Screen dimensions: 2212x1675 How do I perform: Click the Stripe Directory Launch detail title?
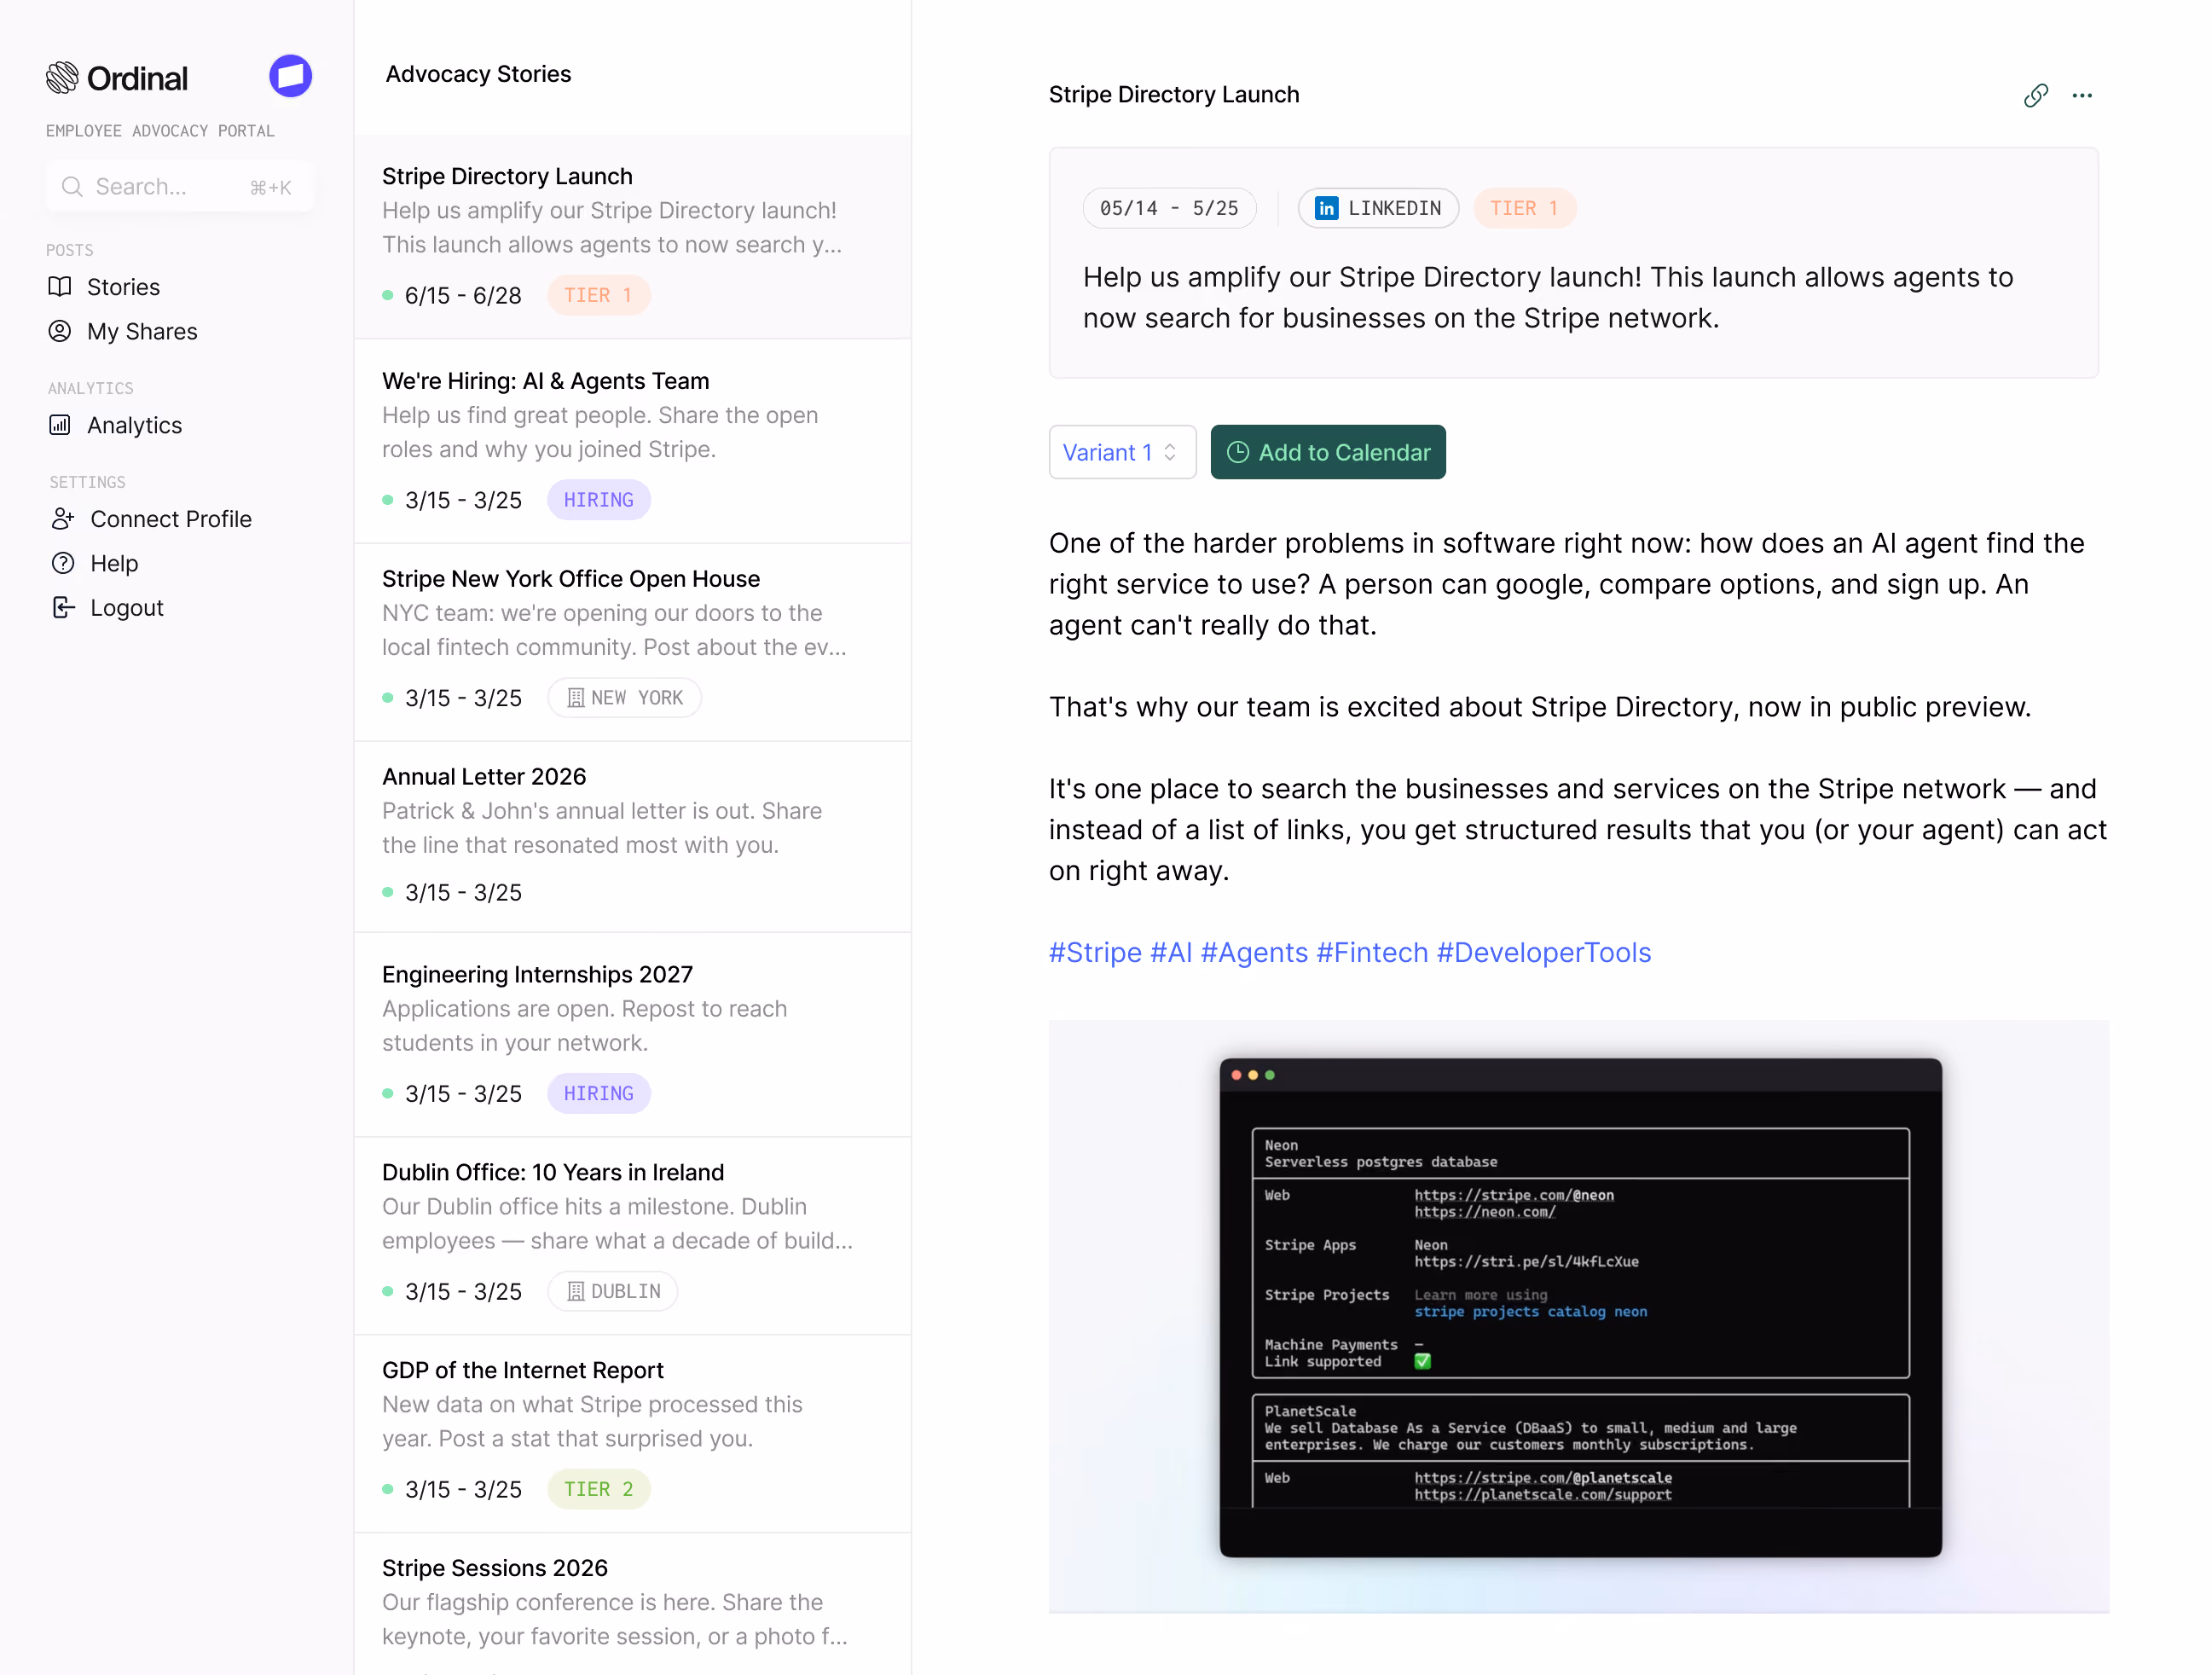(1174, 95)
